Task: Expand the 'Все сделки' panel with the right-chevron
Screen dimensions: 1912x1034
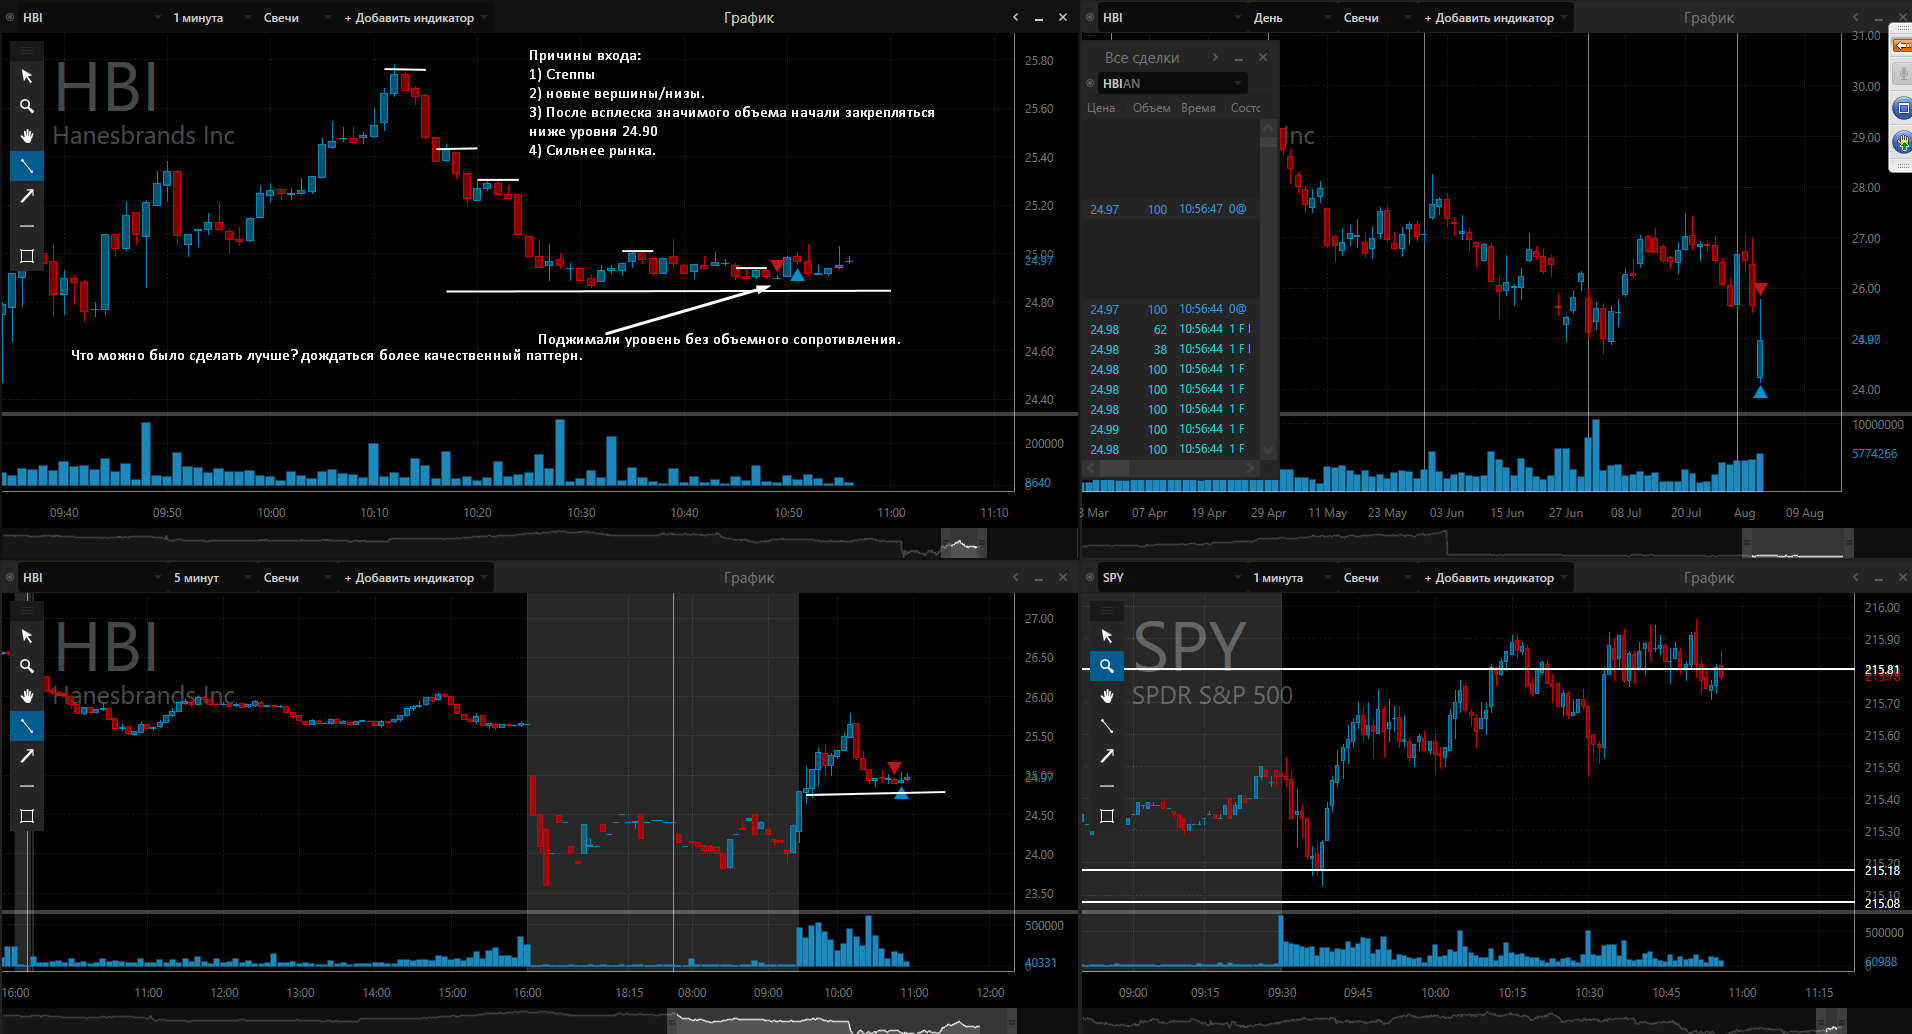Action: (x=1215, y=57)
